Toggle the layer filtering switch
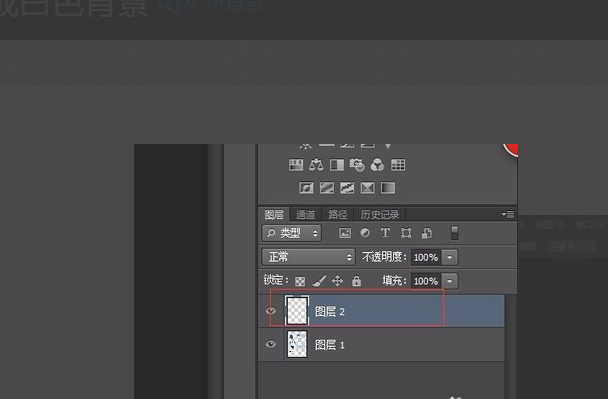This screenshot has width=608, height=399. (x=454, y=233)
